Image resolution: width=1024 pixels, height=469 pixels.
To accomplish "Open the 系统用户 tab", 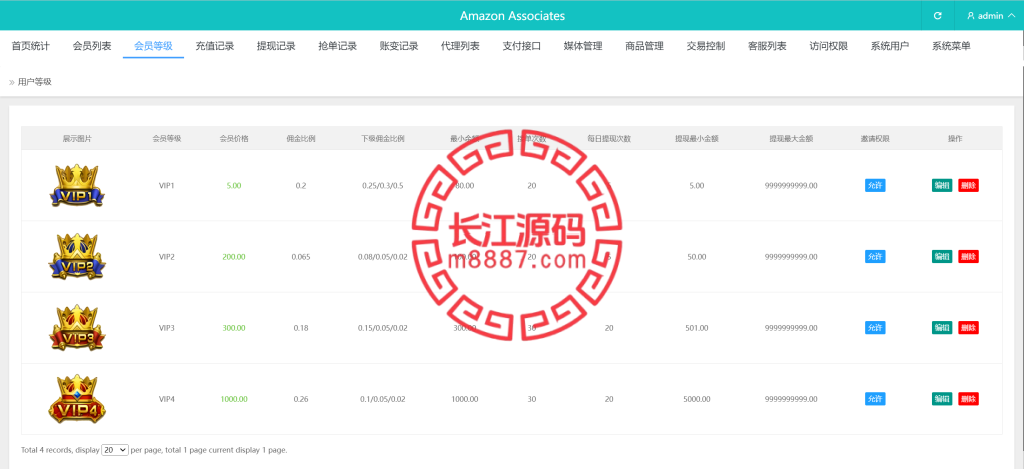I will click(x=890, y=46).
